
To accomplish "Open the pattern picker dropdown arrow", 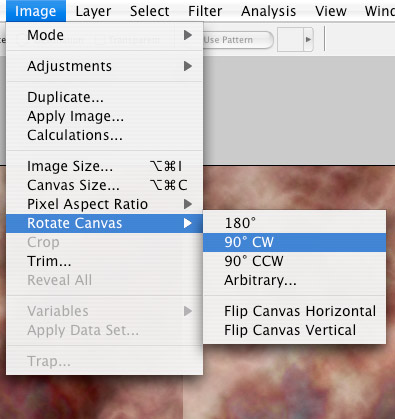I will click(x=308, y=40).
